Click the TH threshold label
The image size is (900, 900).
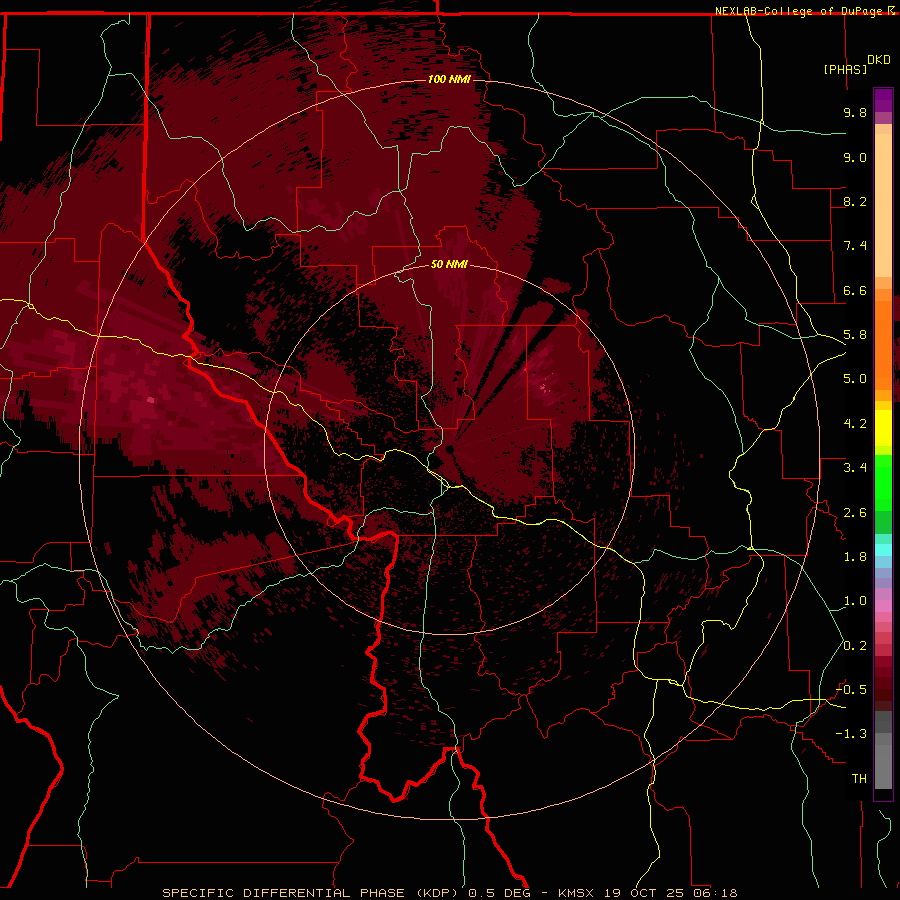[x=859, y=779]
